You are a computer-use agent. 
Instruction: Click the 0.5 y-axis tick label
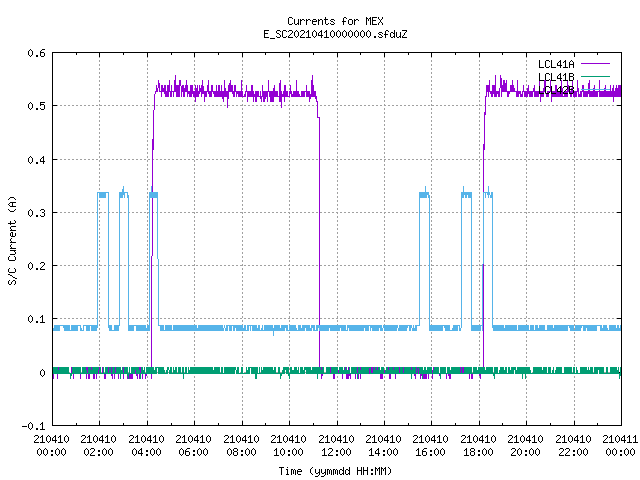(36, 106)
